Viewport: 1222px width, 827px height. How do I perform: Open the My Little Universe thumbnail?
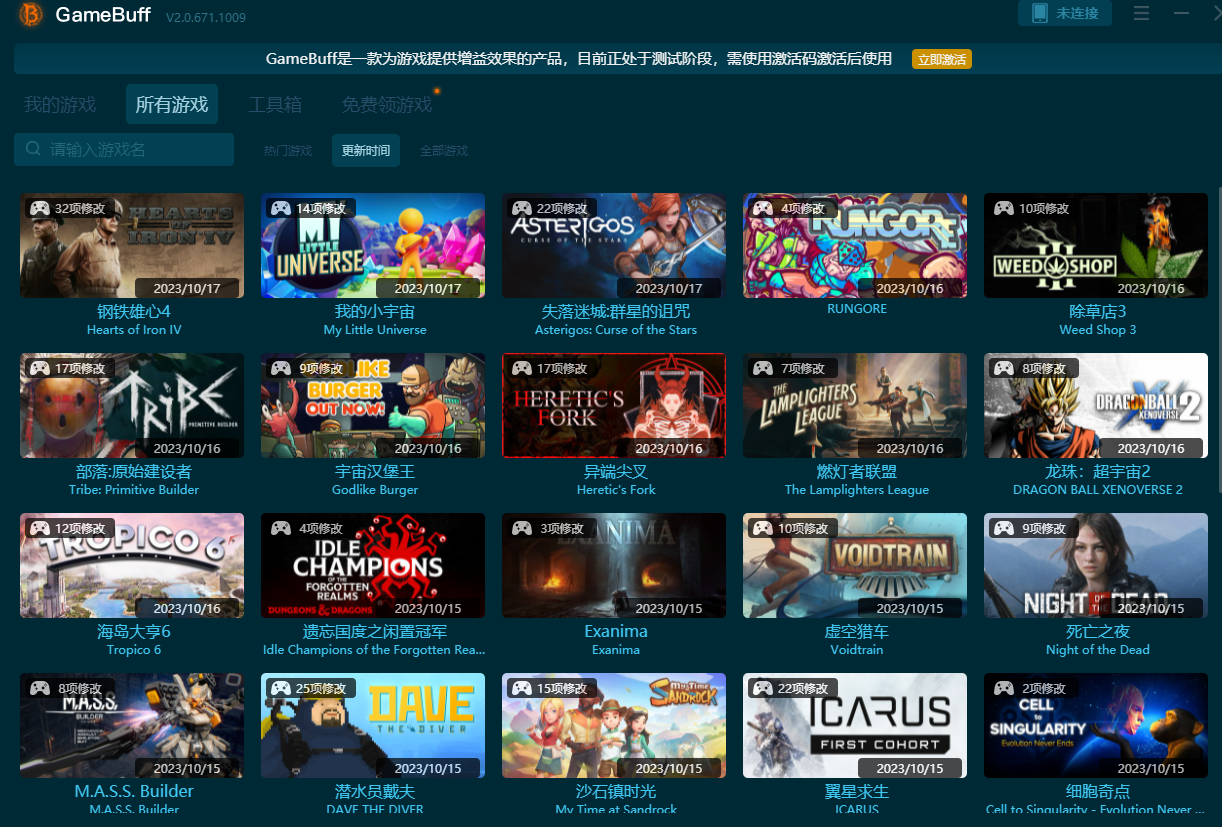point(373,246)
